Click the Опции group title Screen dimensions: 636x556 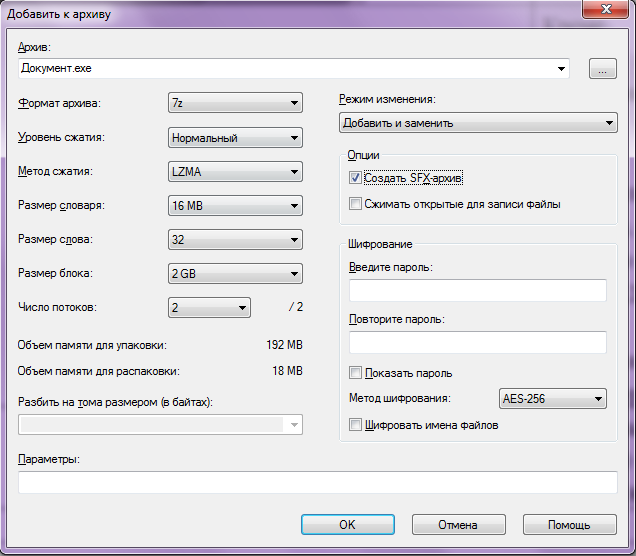click(x=363, y=155)
